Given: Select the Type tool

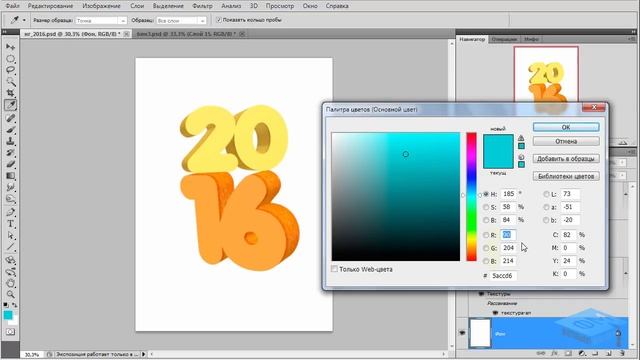Looking at the screenshot, I should coord(10,224).
